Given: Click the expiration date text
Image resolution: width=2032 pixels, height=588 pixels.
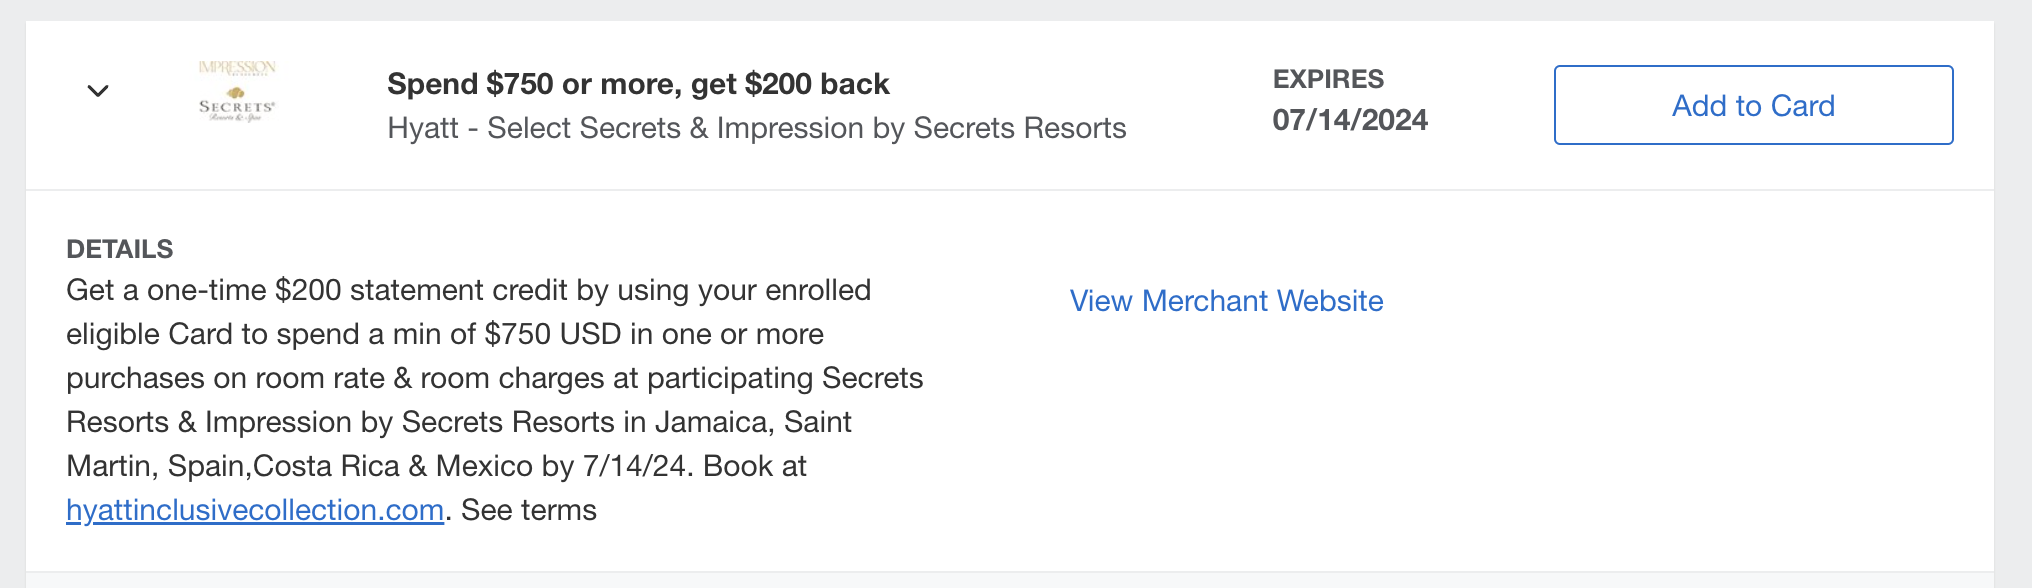Looking at the screenshot, I should point(1350,120).
